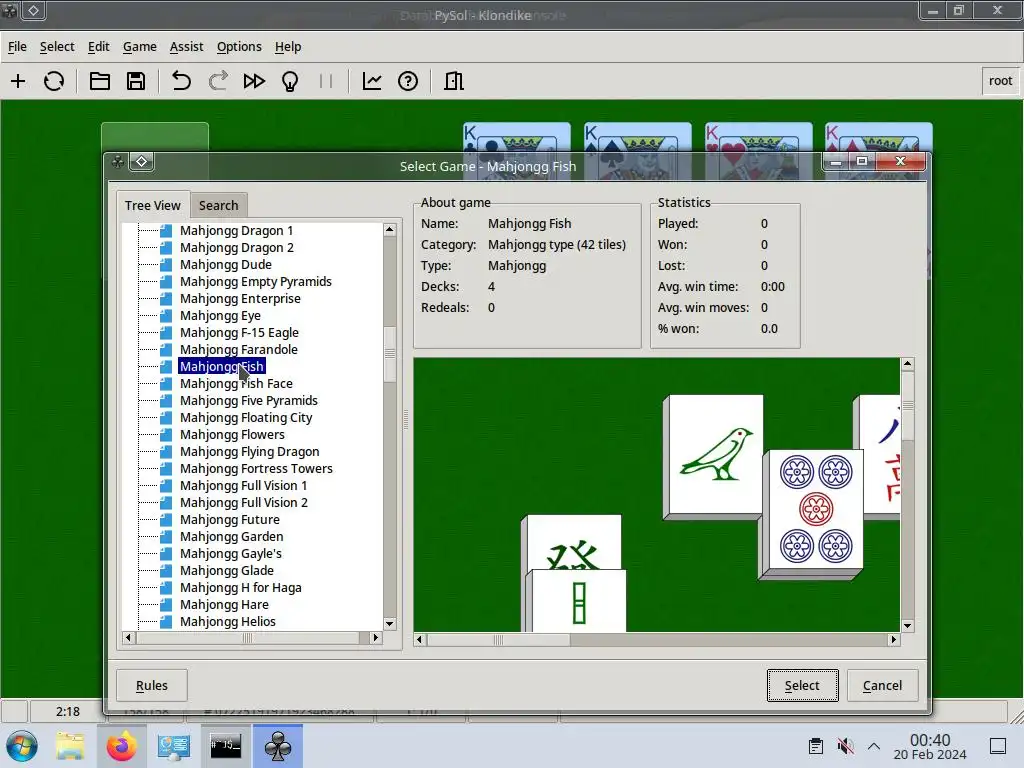Screen dimensions: 1024x768
Task: Click the bird tile in preview
Action: [x=713, y=456]
